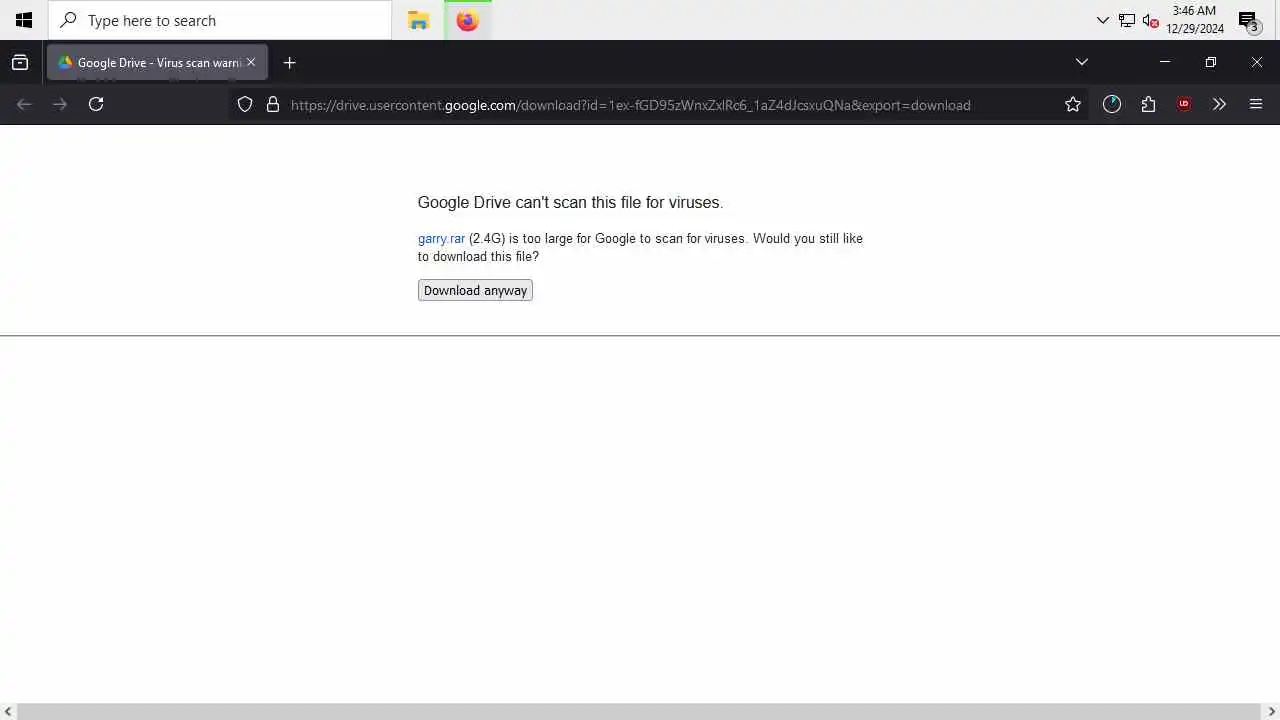This screenshot has width=1280, height=720.
Task: Open network status tray icon
Action: (x=1126, y=20)
